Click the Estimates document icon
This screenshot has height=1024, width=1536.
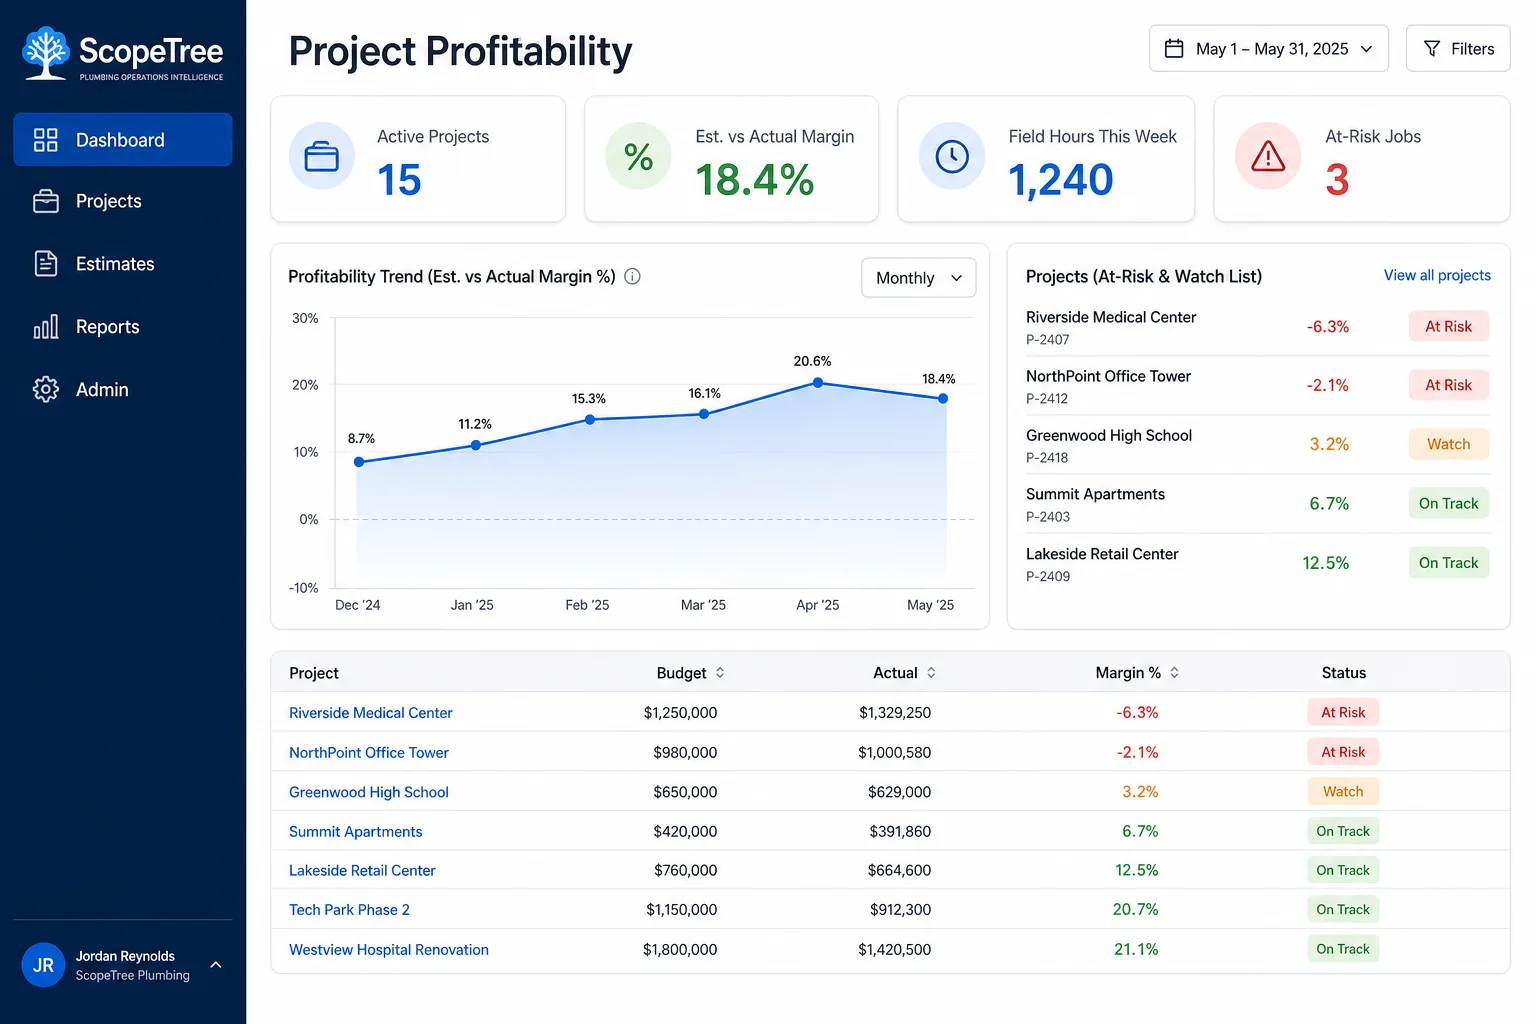(45, 263)
